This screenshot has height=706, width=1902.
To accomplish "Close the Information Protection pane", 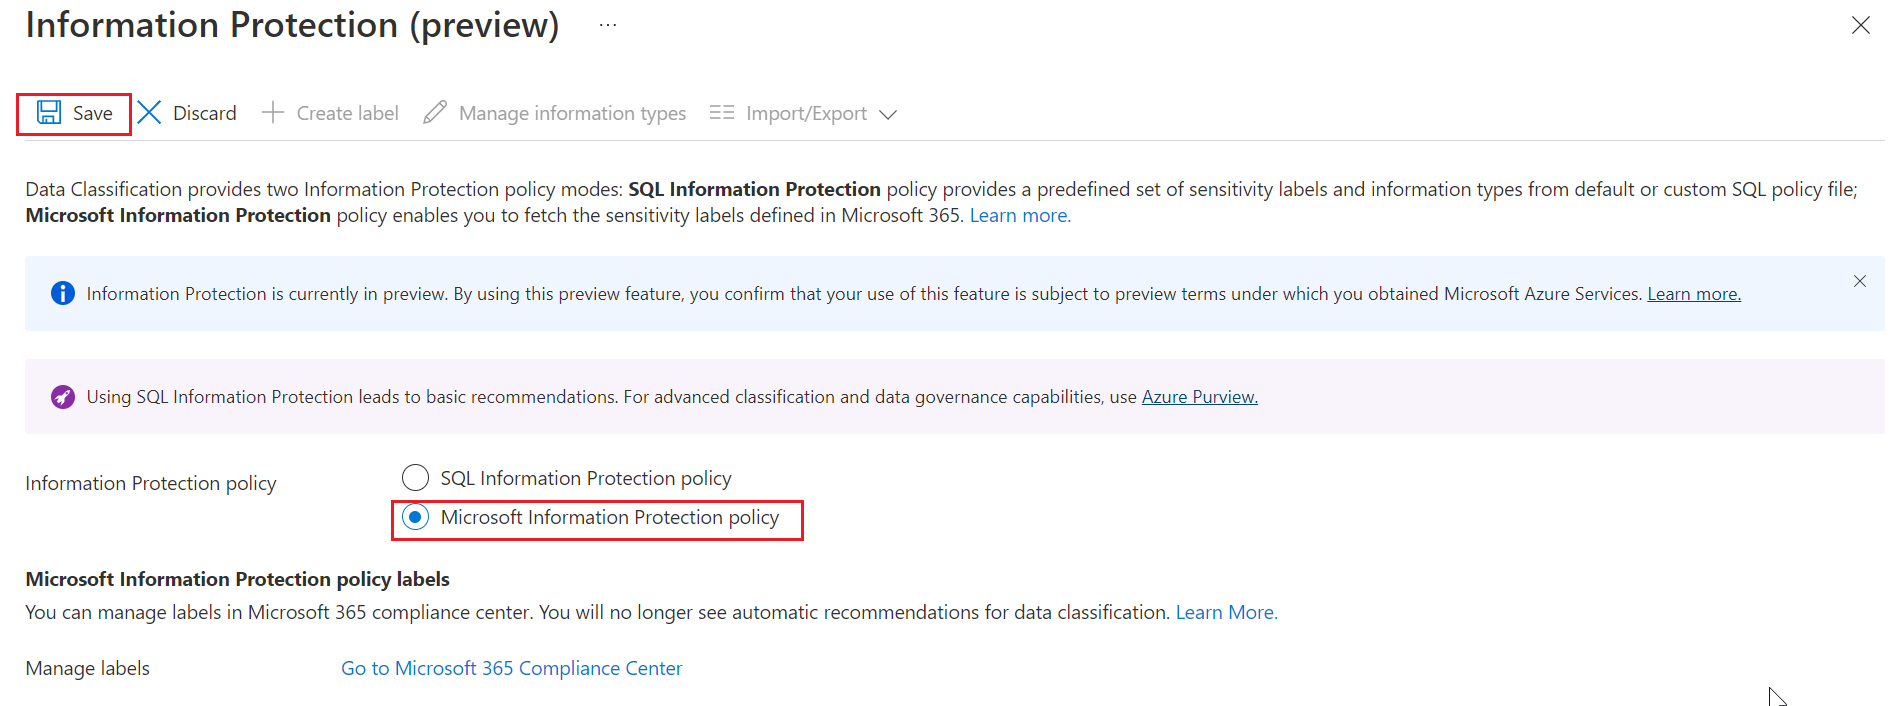I will click(1861, 25).
